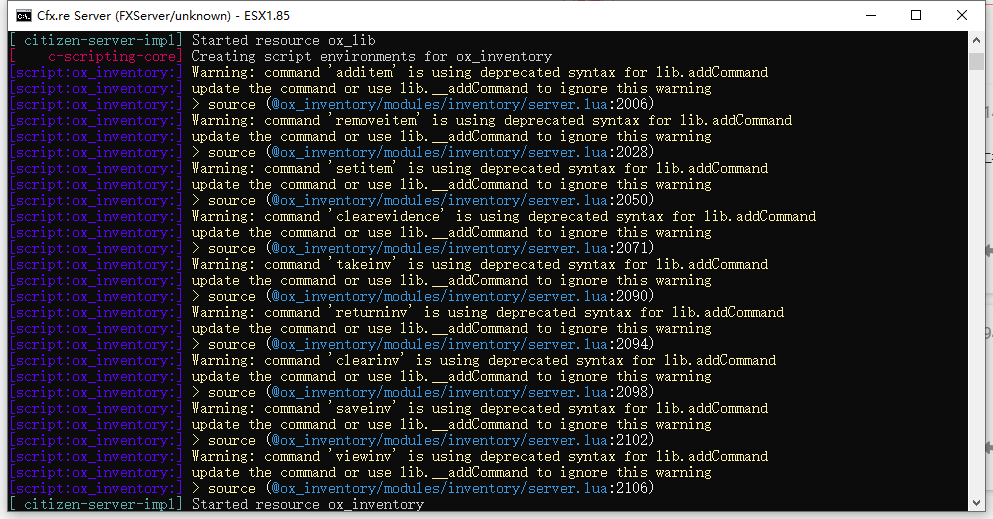Click the console icon in the title bar
This screenshot has width=993, height=519.
click(24, 15)
